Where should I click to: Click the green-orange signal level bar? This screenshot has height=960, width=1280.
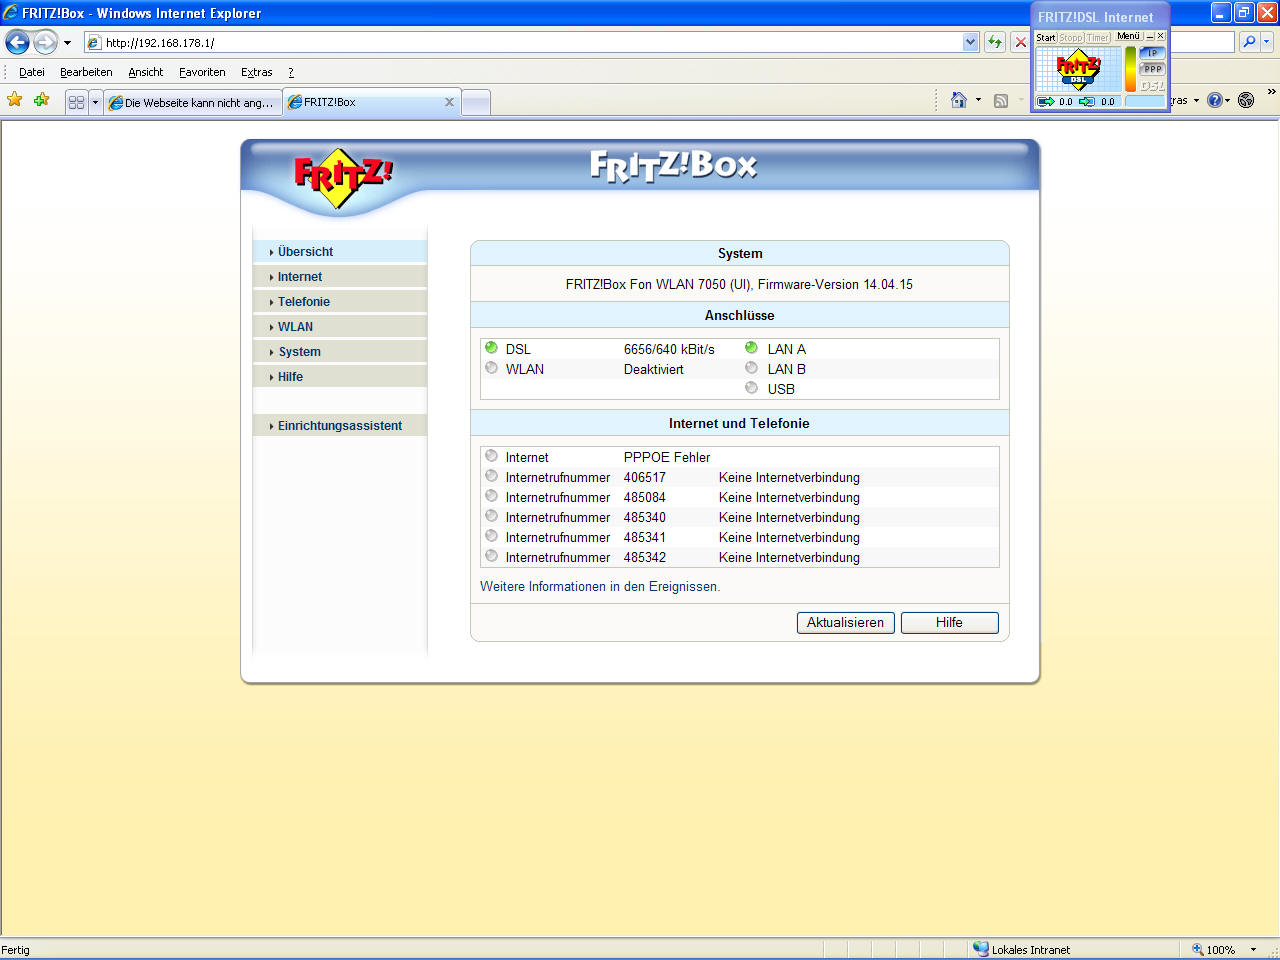click(1131, 69)
